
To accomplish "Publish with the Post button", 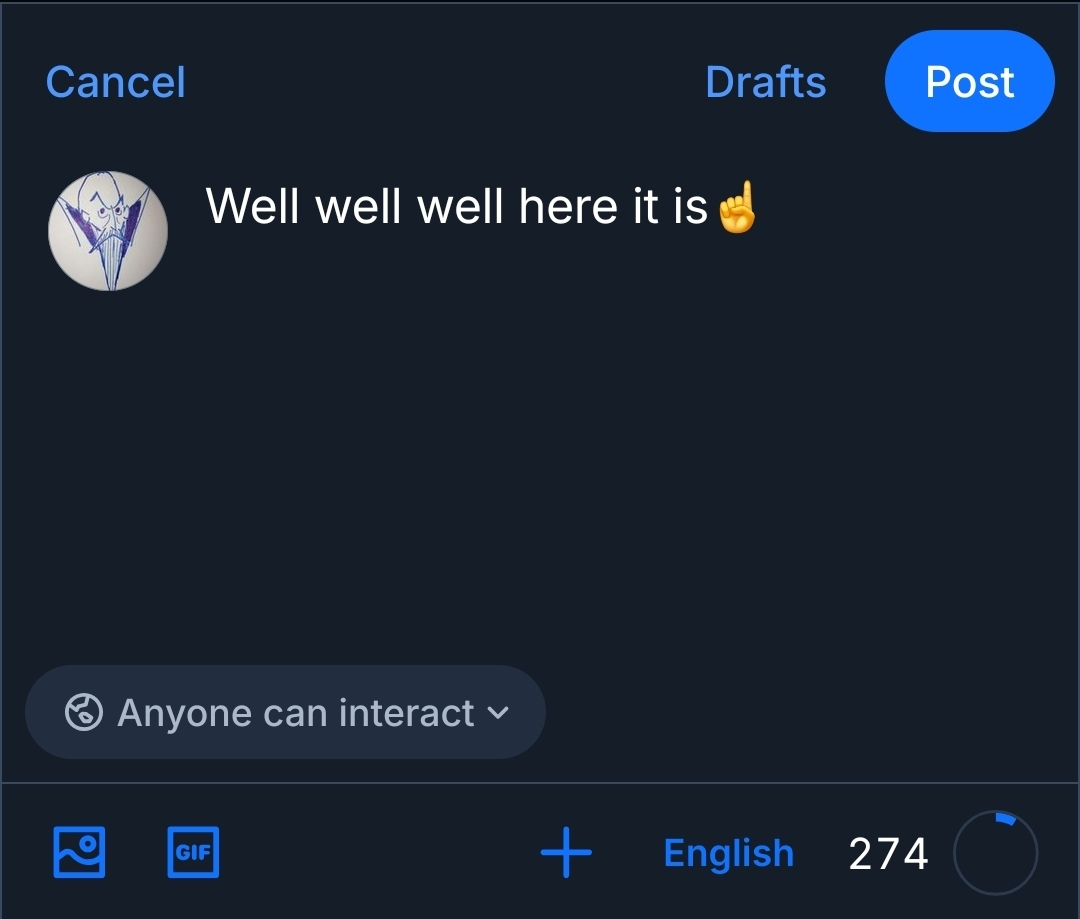I will [969, 82].
